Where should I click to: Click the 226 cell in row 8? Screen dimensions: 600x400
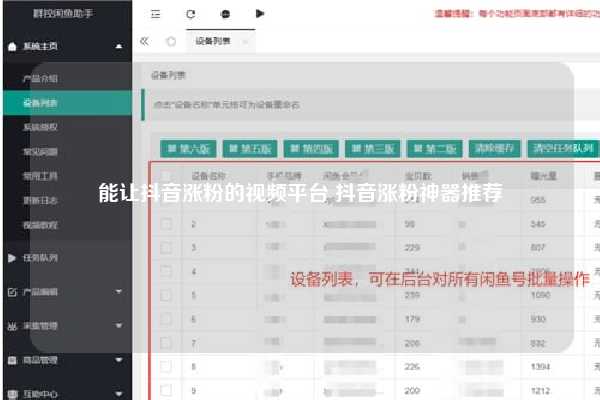tap(412, 367)
